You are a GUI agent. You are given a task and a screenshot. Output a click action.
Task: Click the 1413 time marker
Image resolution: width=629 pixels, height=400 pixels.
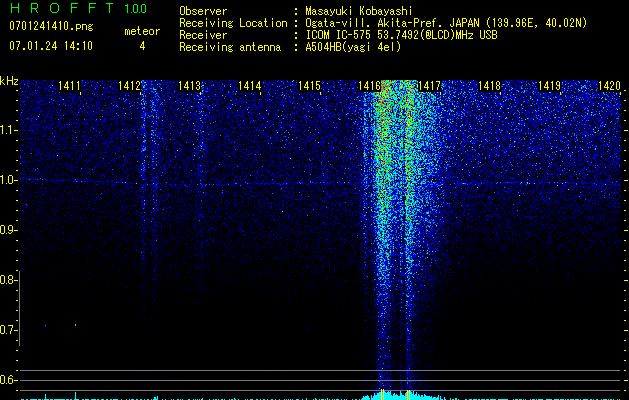coord(189,85)
